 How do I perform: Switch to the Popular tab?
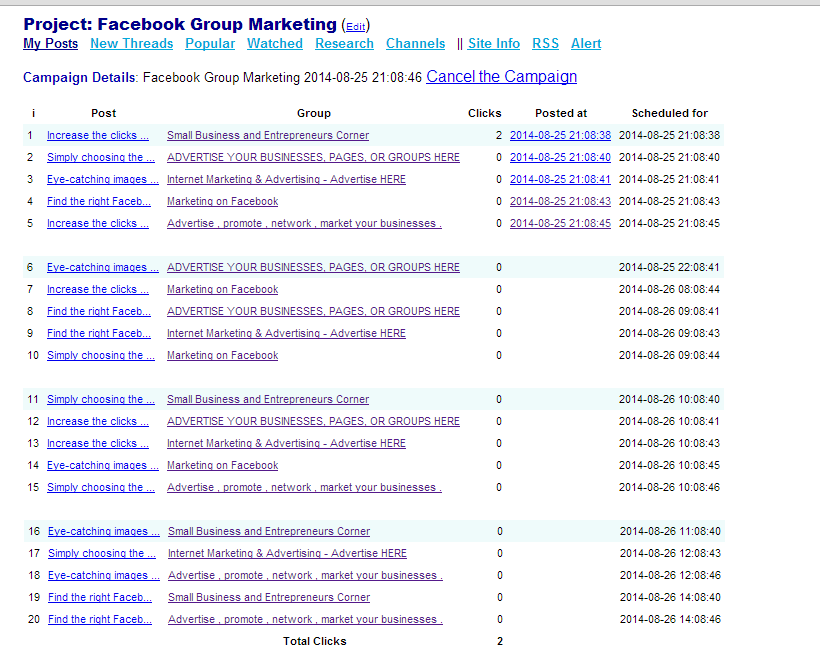210,43
